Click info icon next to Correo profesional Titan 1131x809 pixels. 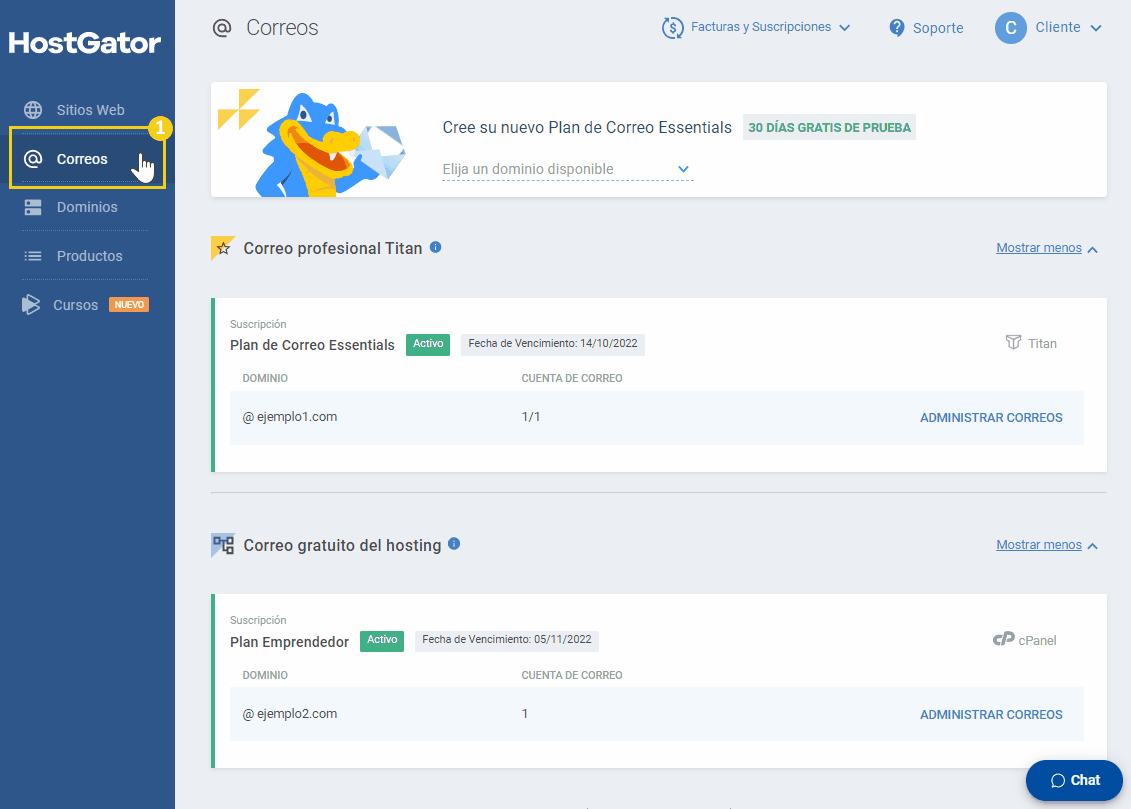click(x=436, y=247)
